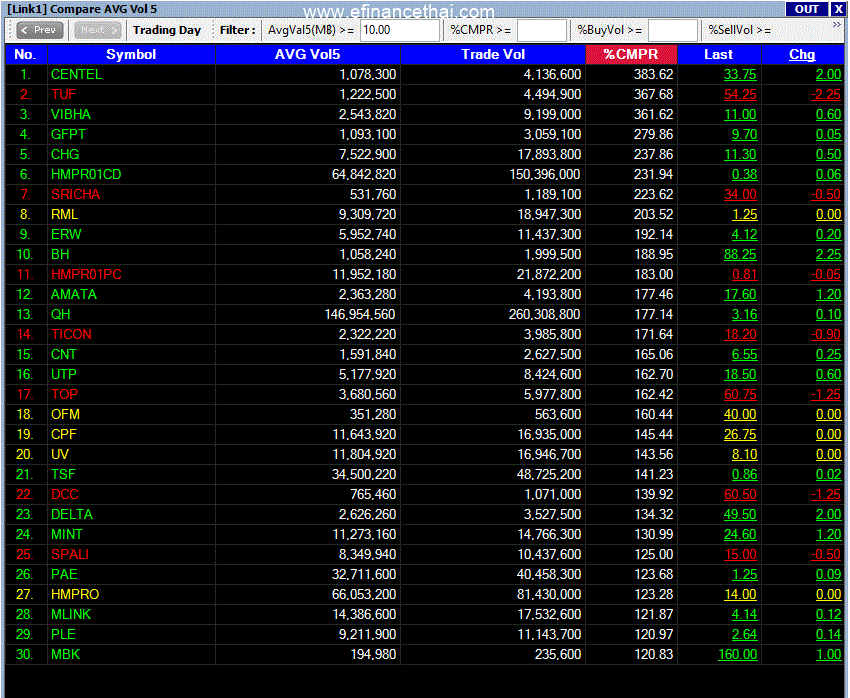850x698 pixels.
Task: Click CPF trade volume 16,935,000
Action: [549, 435]
